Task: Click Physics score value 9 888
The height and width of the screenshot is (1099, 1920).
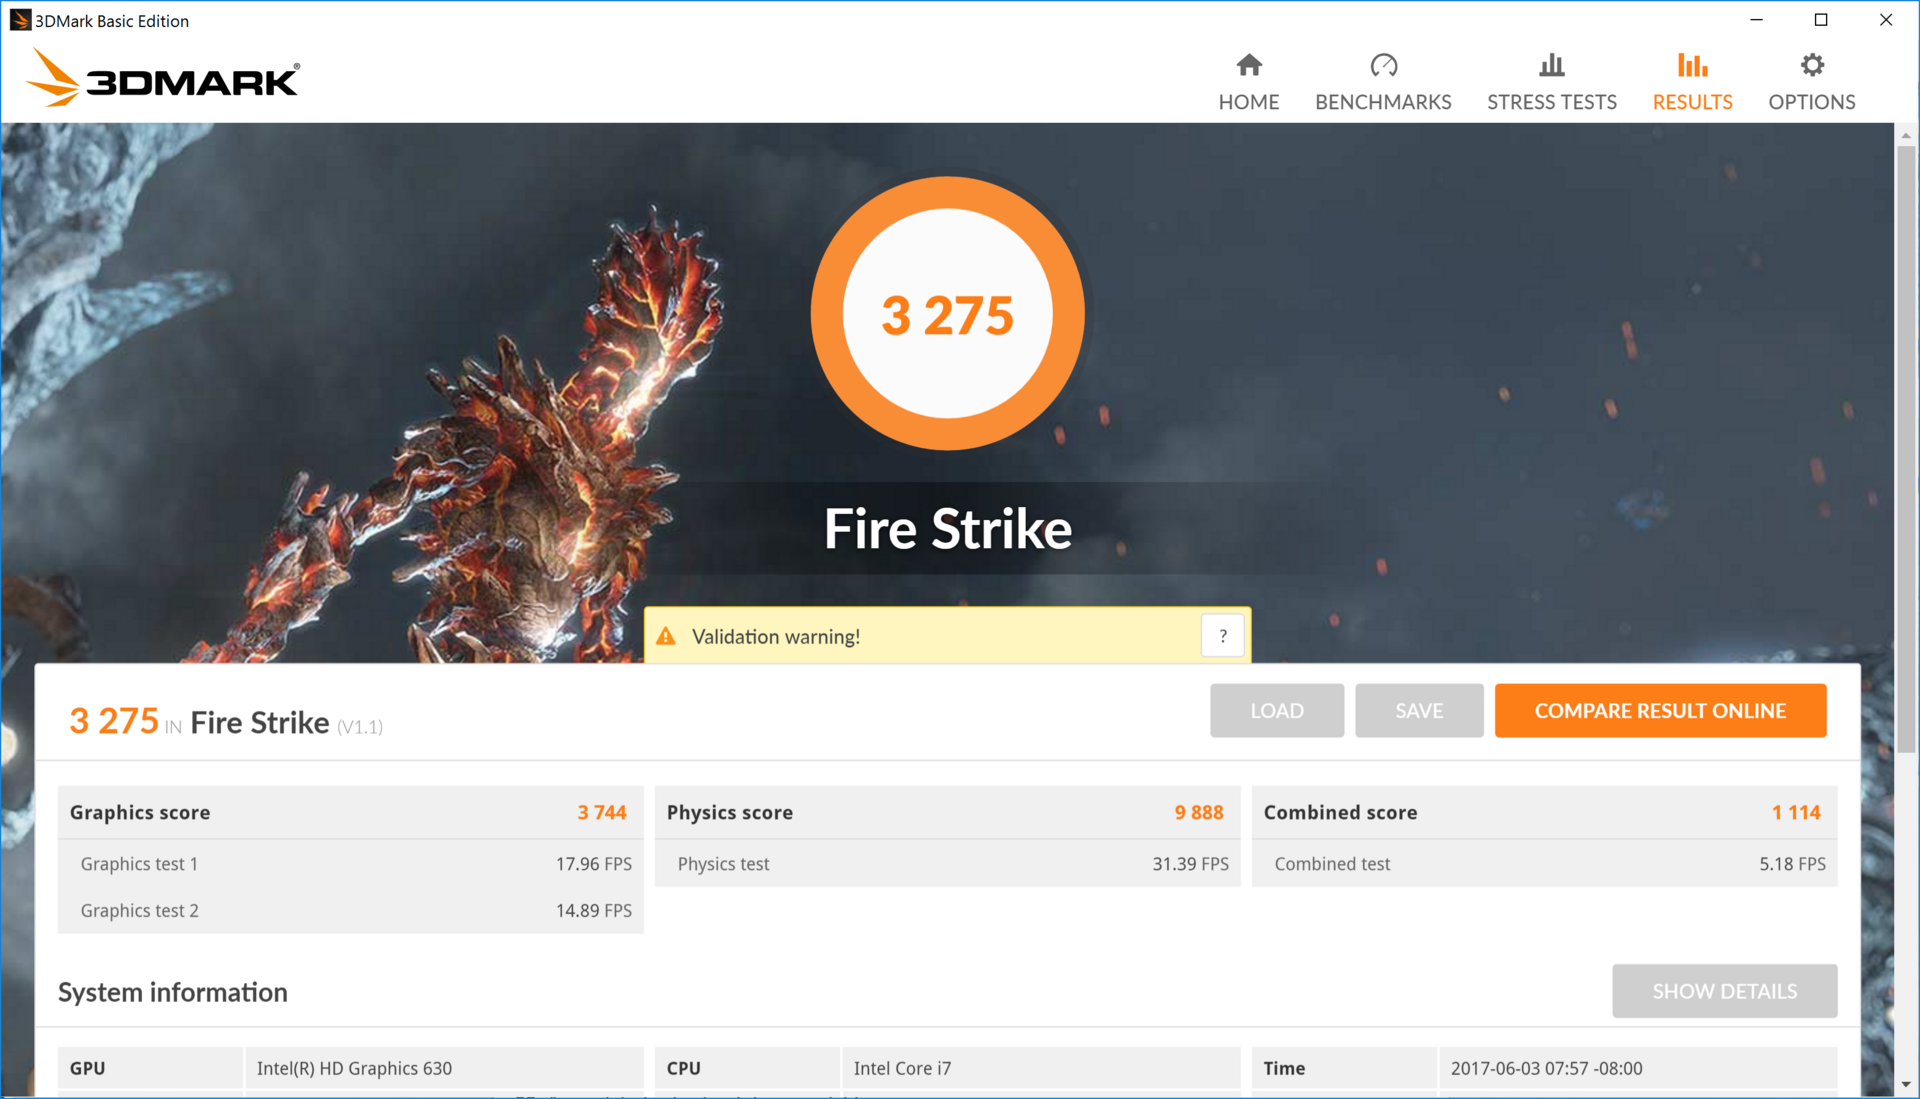Action: (1199, 812)
